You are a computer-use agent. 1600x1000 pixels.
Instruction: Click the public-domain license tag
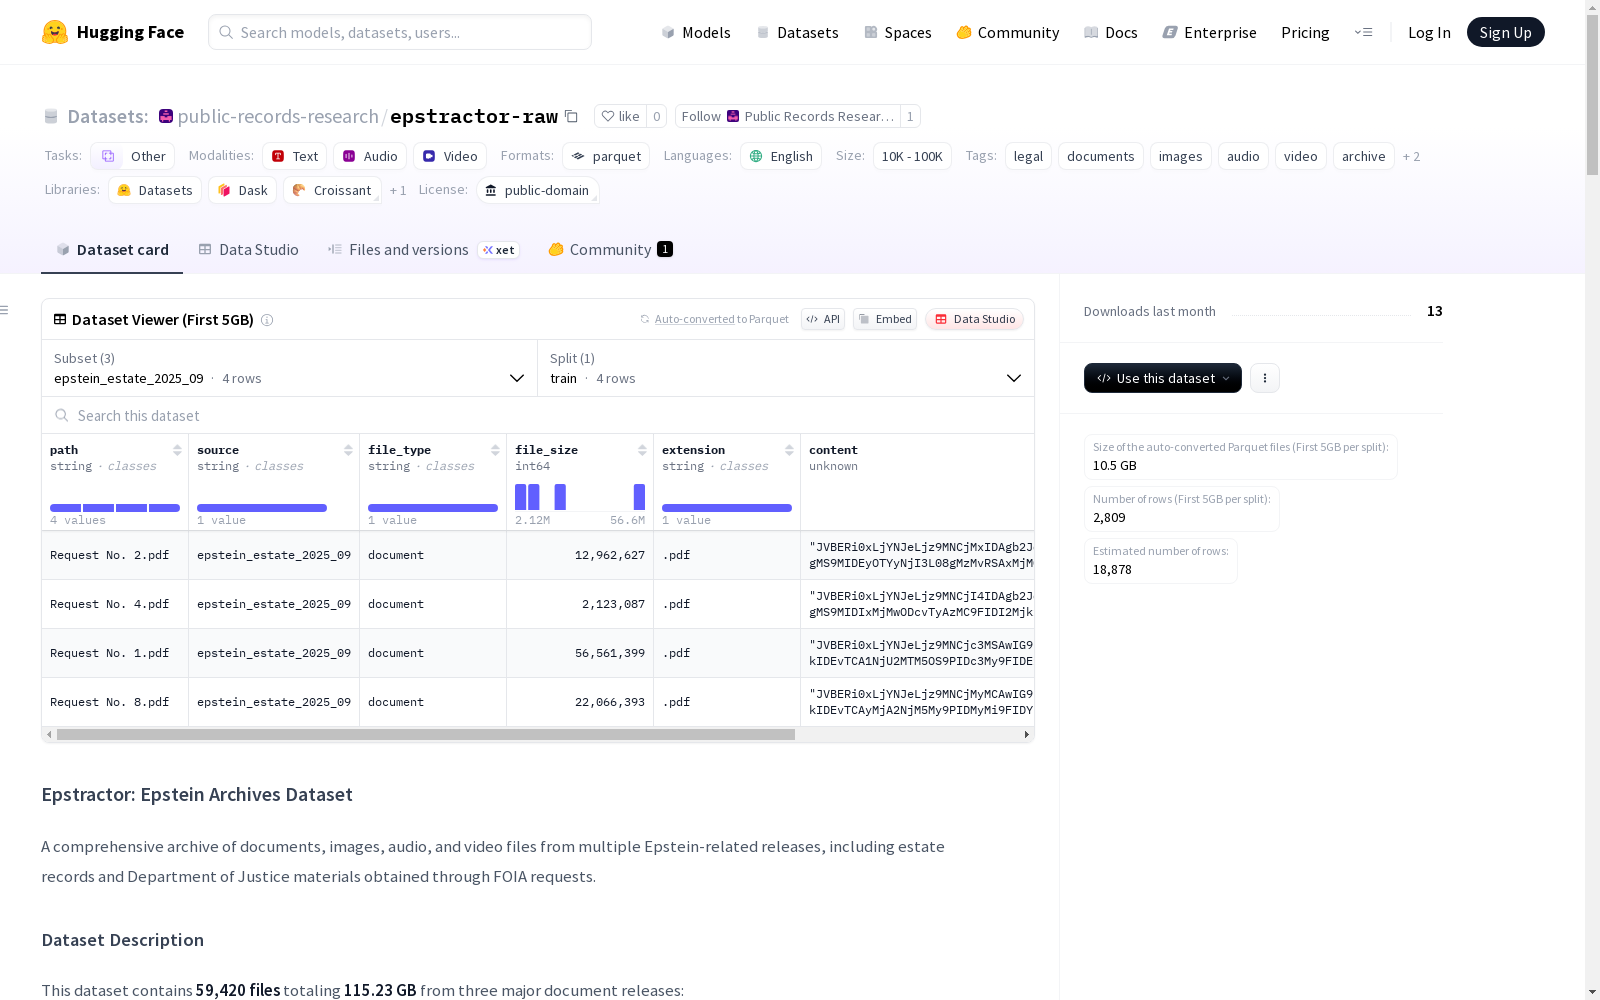tap(537, 190)
